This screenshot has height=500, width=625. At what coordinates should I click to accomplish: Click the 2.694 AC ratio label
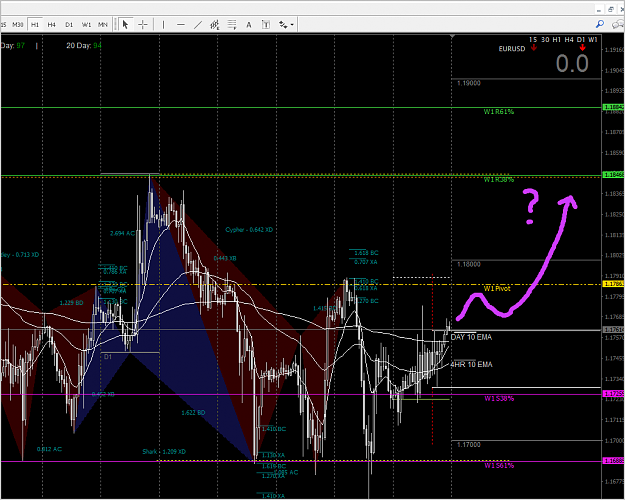coord(122,233)
